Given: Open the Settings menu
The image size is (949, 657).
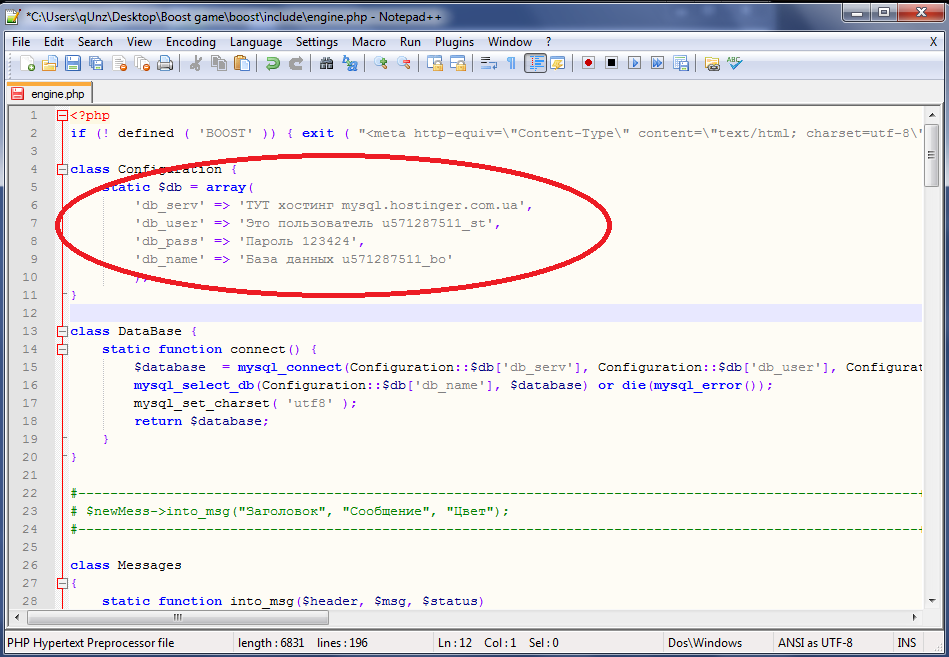Looking at the screenshot, I should click(x=317, y=42).
